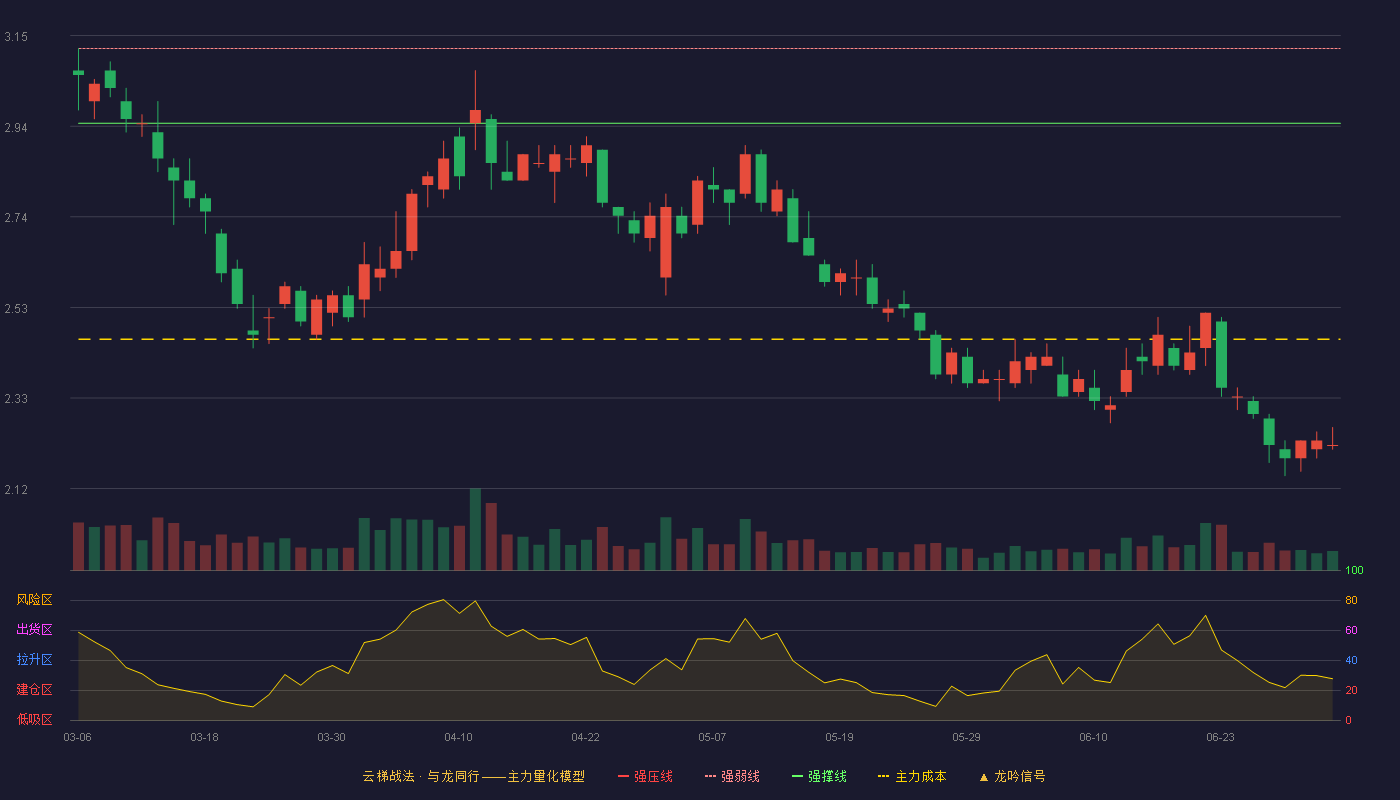1400x800 pixels.
Task: Click the 05-19 date label
Action: point(839,737)
